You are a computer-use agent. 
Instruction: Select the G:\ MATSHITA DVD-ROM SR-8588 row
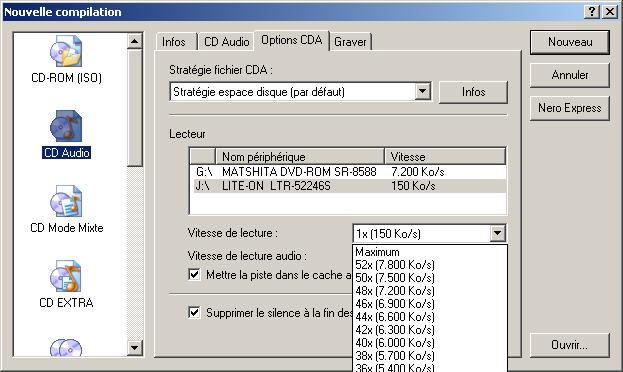click(x=348, y=172)
